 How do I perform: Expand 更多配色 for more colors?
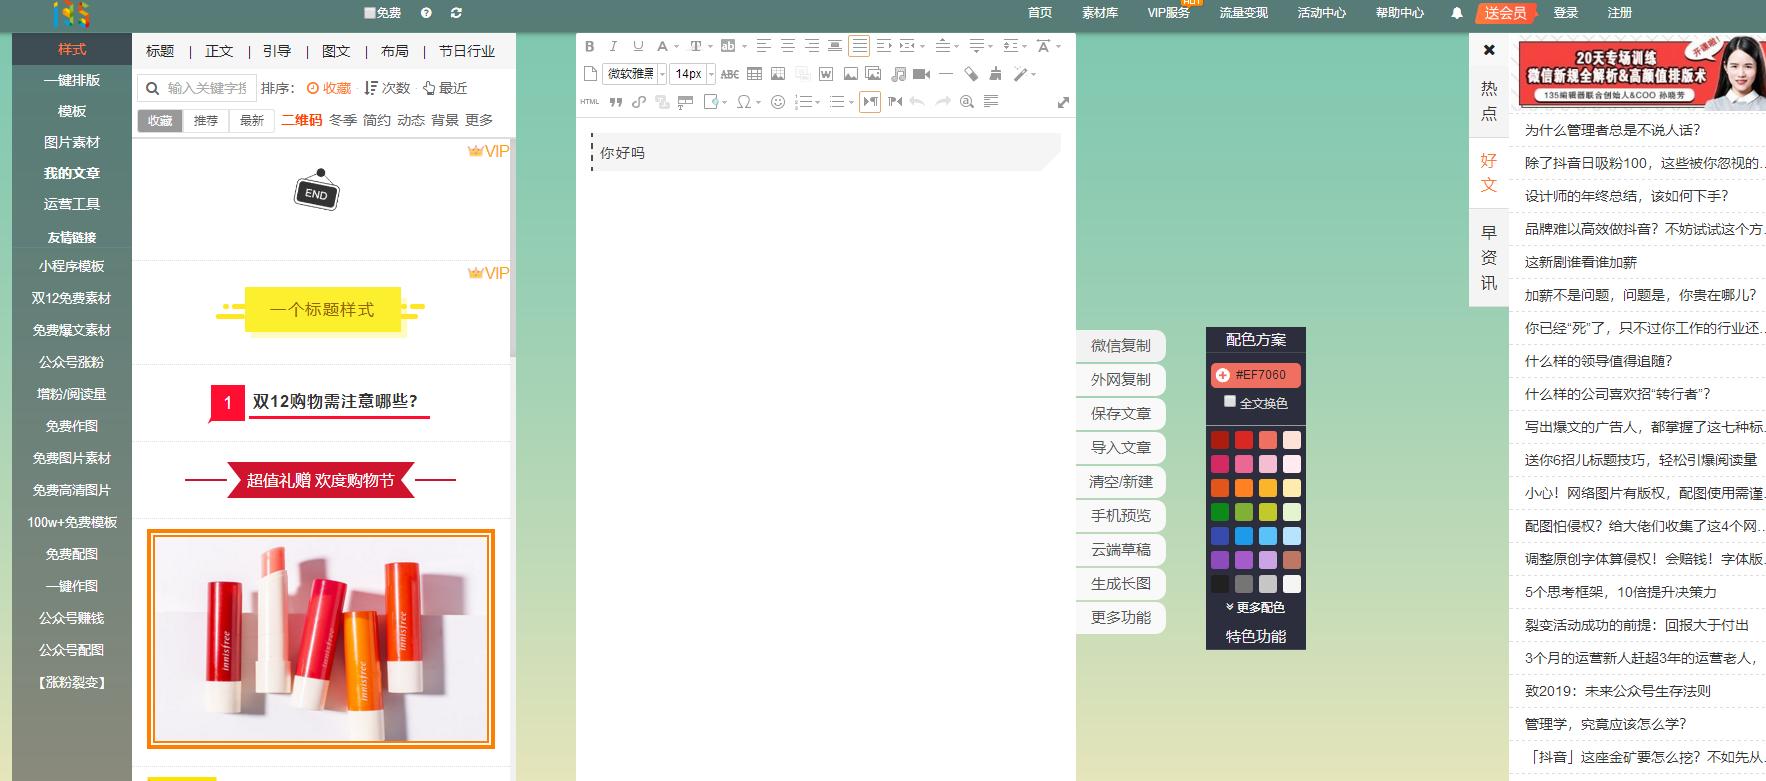click(x=1255, y=608)
